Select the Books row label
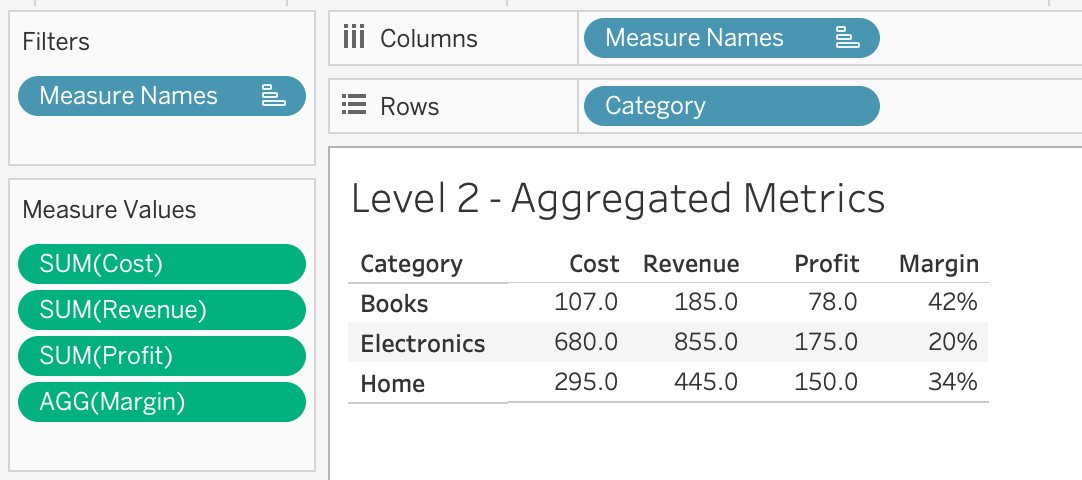 (x=394, y=303)
